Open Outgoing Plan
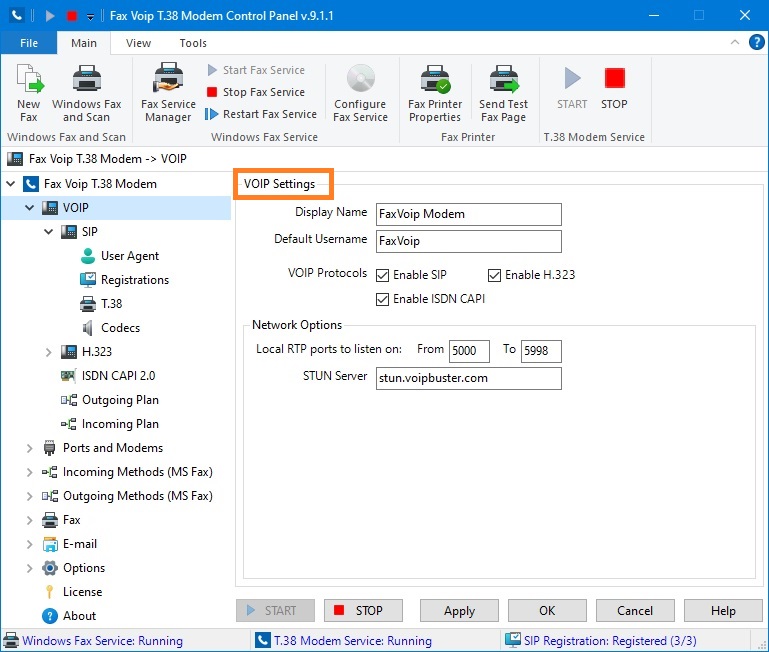The image size is (769, 652). pyautogui.click(x=120, y=400)
